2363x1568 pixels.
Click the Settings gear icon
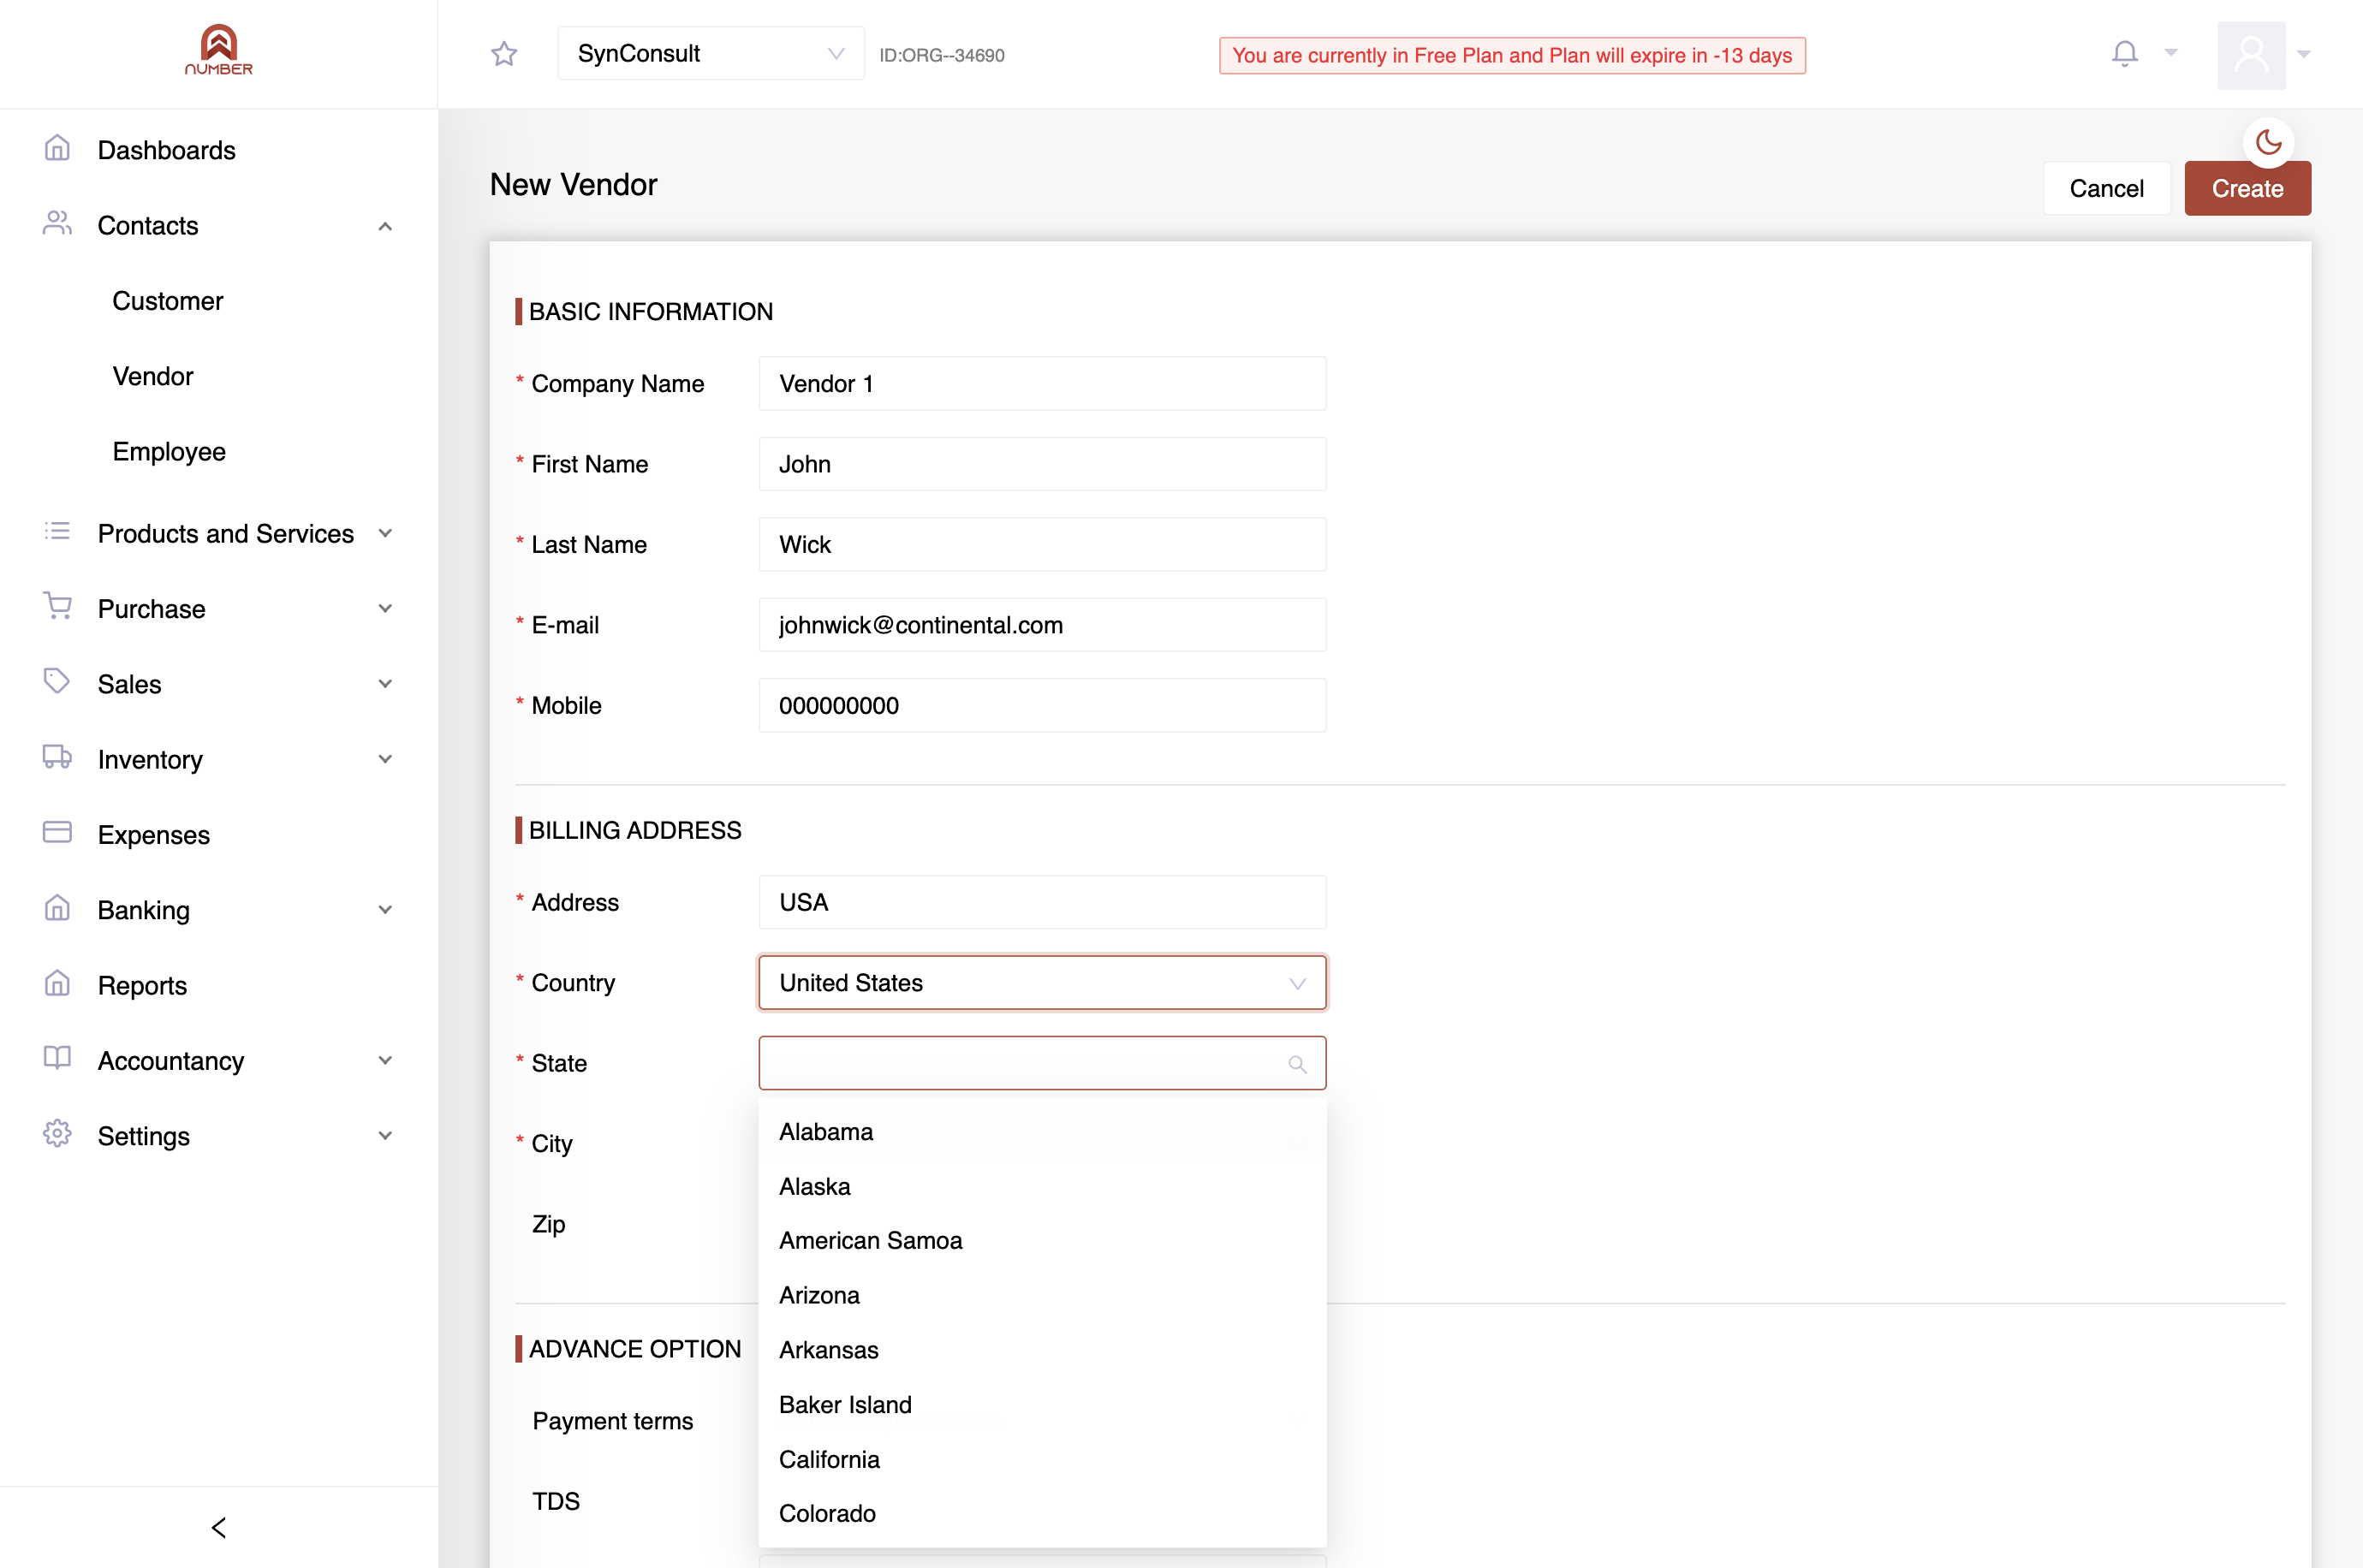pos(57,1135)
